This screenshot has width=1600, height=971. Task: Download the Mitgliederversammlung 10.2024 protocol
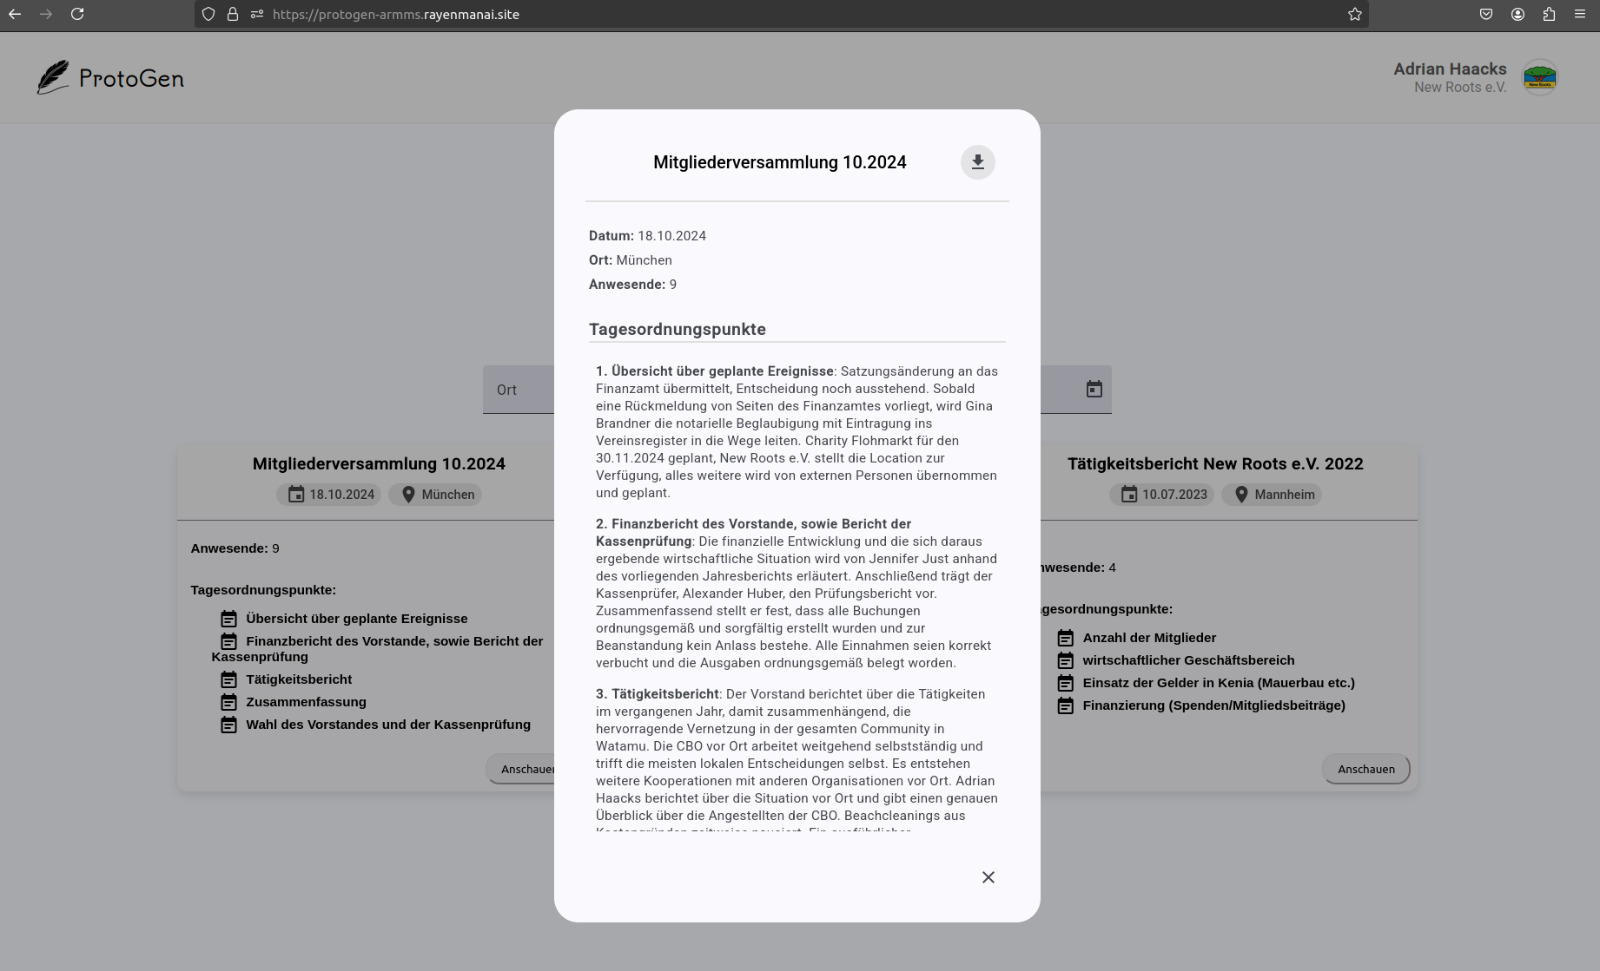click(x=977, y=162)
